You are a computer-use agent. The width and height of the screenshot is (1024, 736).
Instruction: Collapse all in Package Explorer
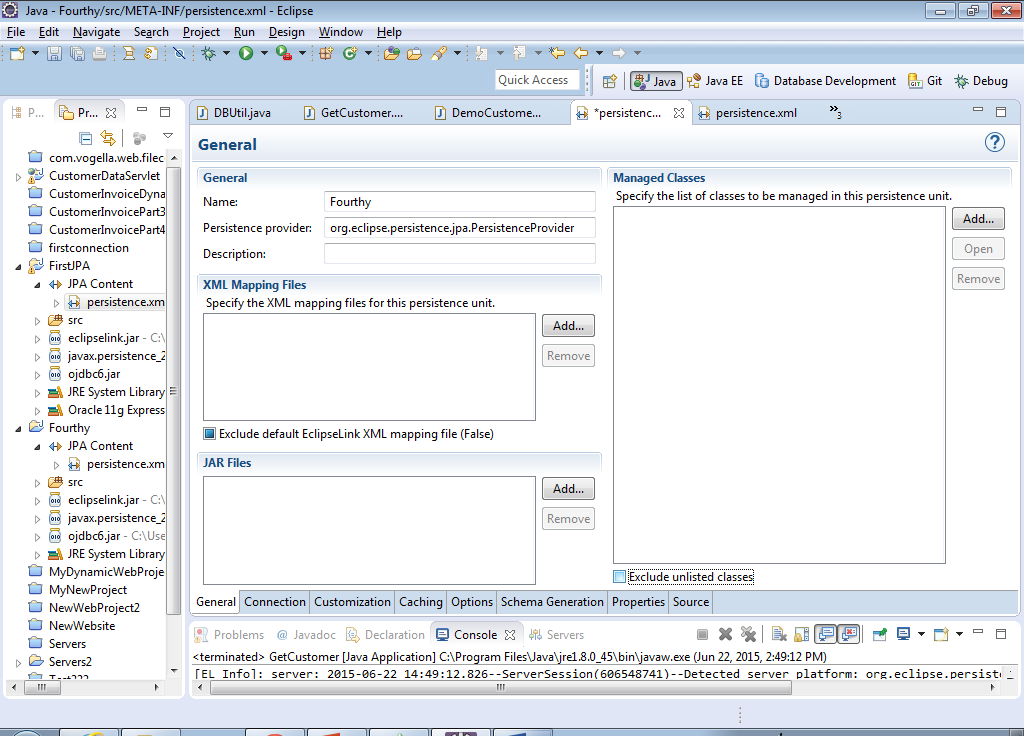point(86,138)
